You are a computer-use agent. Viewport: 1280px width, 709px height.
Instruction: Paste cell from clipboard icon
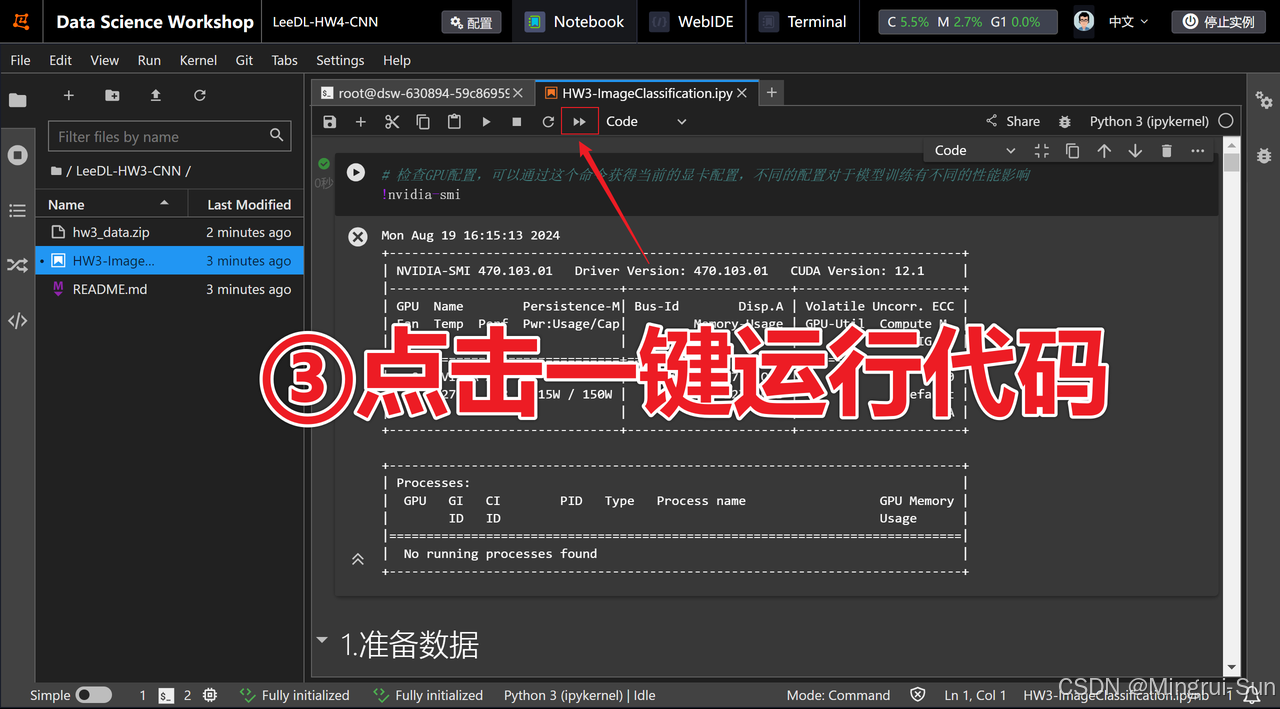coord(454,122)
